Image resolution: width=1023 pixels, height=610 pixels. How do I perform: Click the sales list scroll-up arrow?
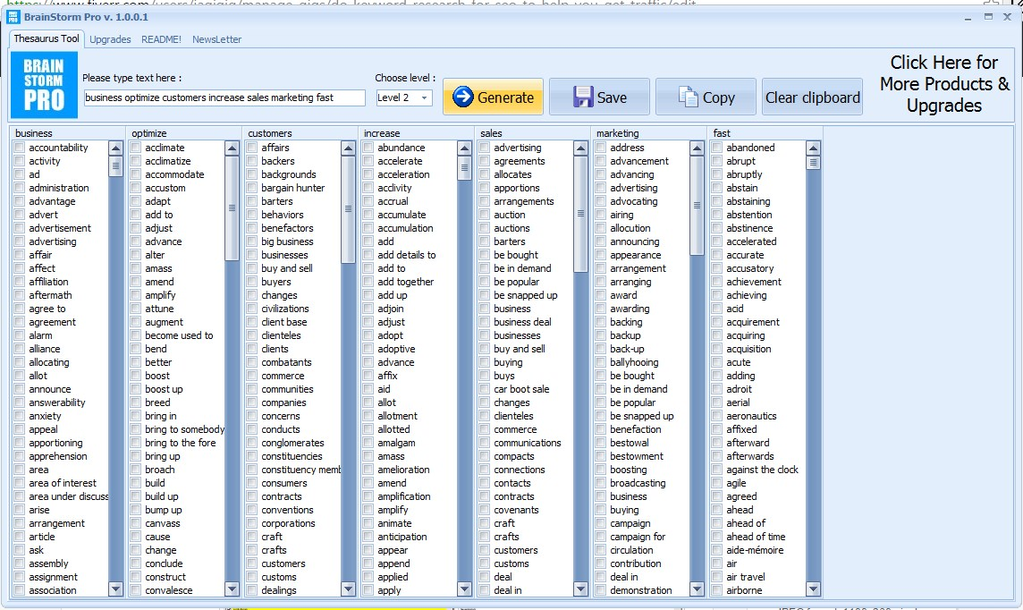click(x=580, y=148)
